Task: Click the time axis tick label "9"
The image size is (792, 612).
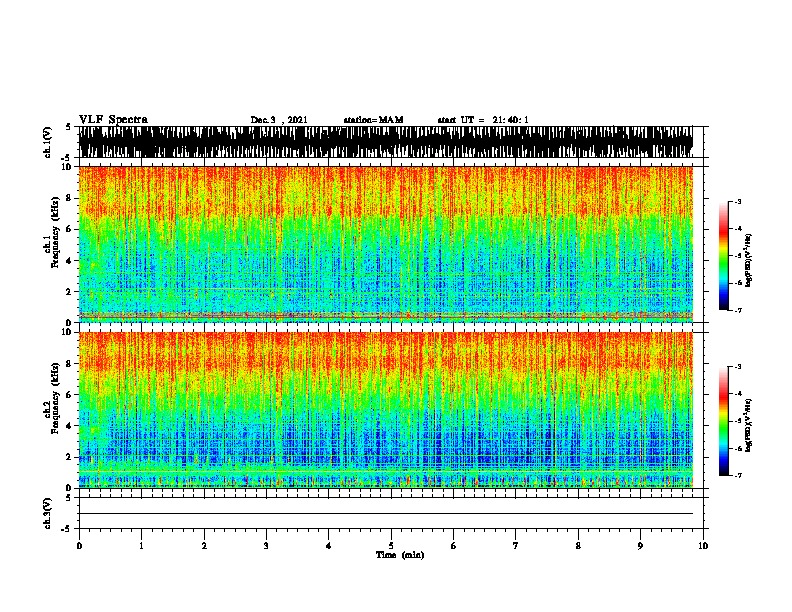Action: [x=640, y=546]
